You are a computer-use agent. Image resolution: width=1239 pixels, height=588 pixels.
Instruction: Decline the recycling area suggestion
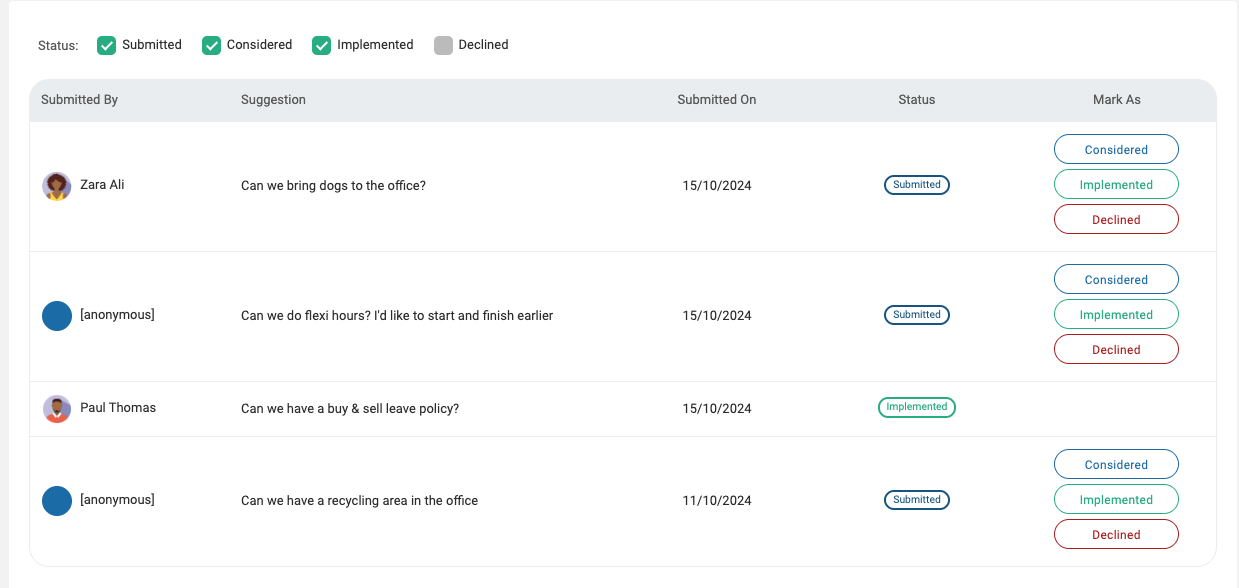point(1116,535)
